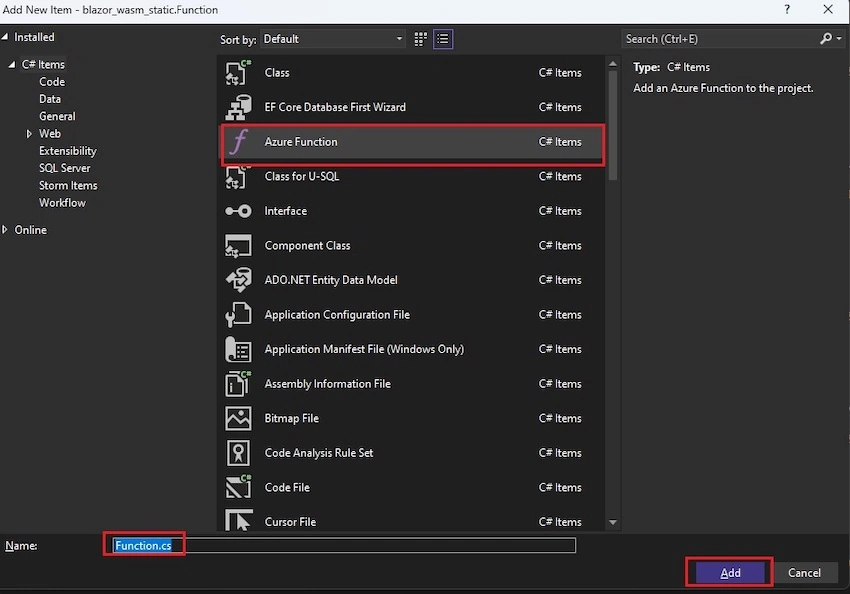
Task: Select "ADO.NET Entity Data Model" text
Action: tap(331, 280)
